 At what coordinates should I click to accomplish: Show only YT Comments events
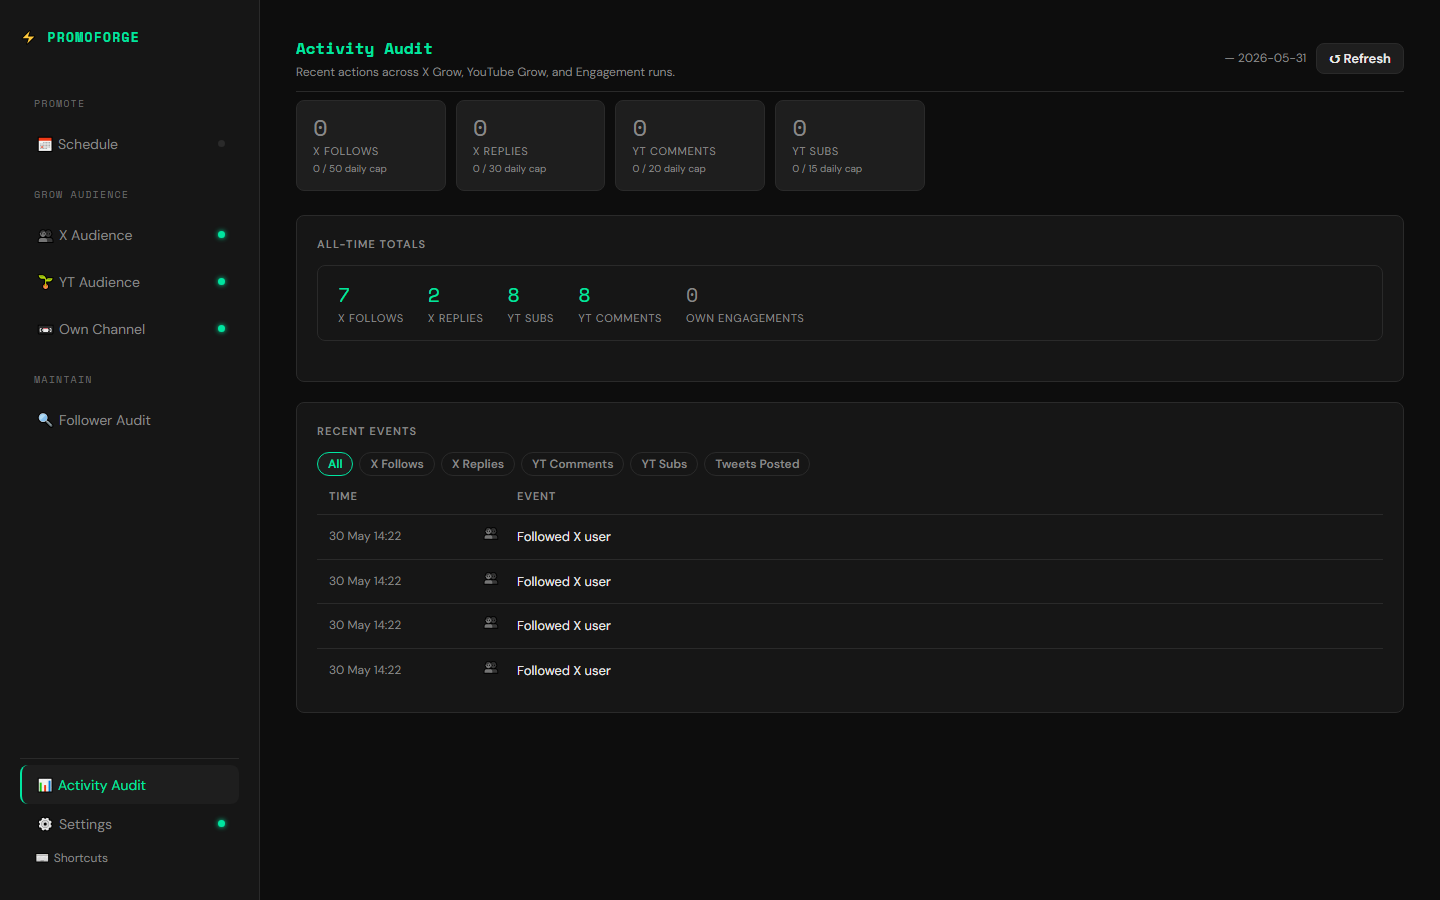tap(572, 464)
